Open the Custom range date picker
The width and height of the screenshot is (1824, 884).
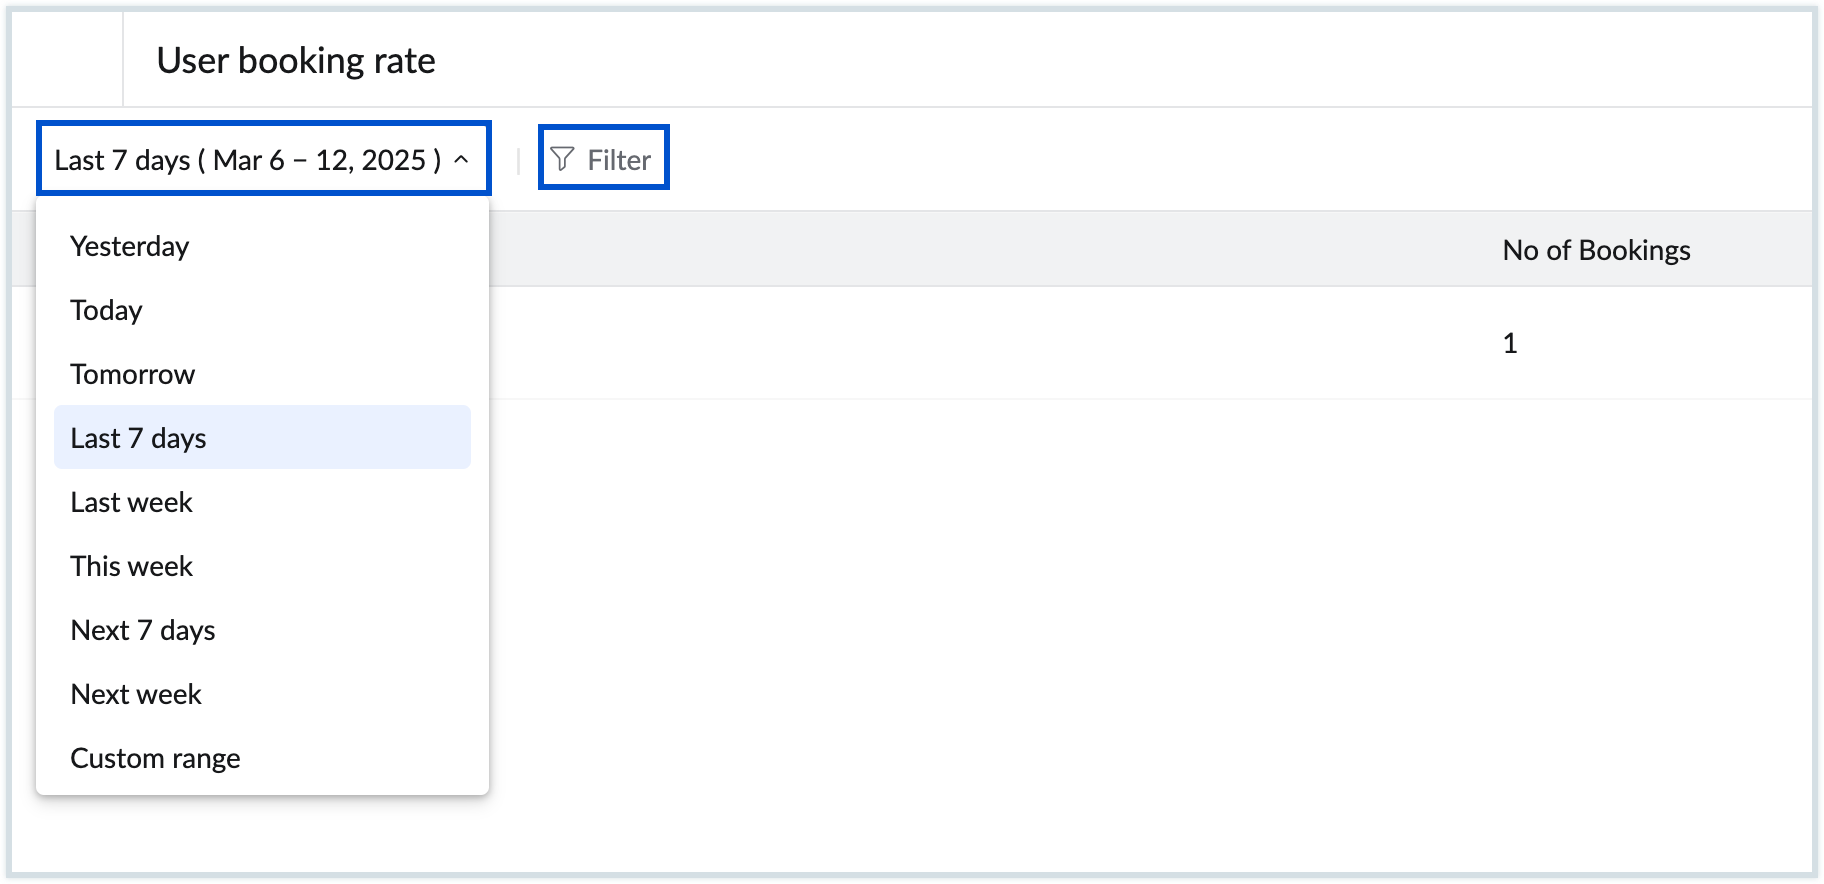pyautogui.click(x=154, y=758)
